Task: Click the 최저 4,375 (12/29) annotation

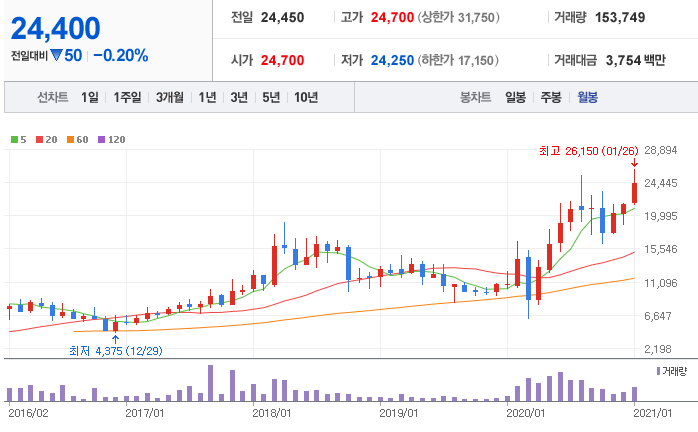Action: (116, 351)
